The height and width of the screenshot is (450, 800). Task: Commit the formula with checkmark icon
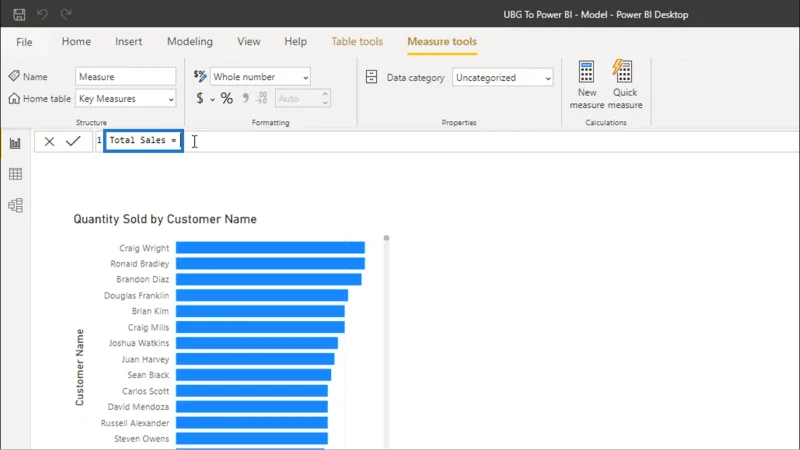pos(73,141)
